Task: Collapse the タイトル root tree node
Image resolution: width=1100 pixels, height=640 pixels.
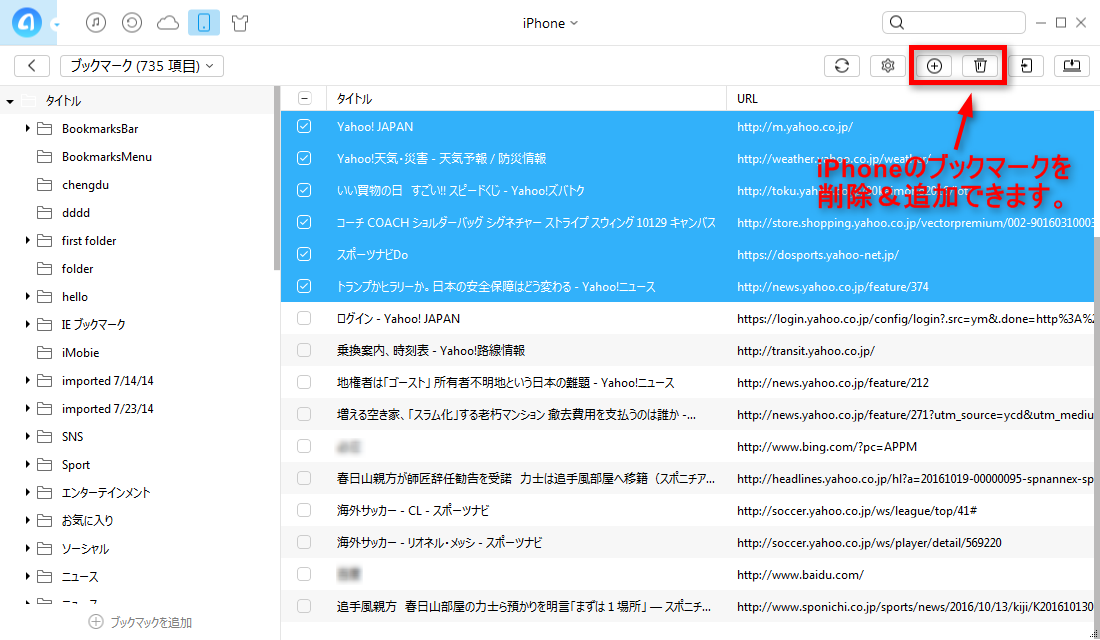Action: [10, 101]
